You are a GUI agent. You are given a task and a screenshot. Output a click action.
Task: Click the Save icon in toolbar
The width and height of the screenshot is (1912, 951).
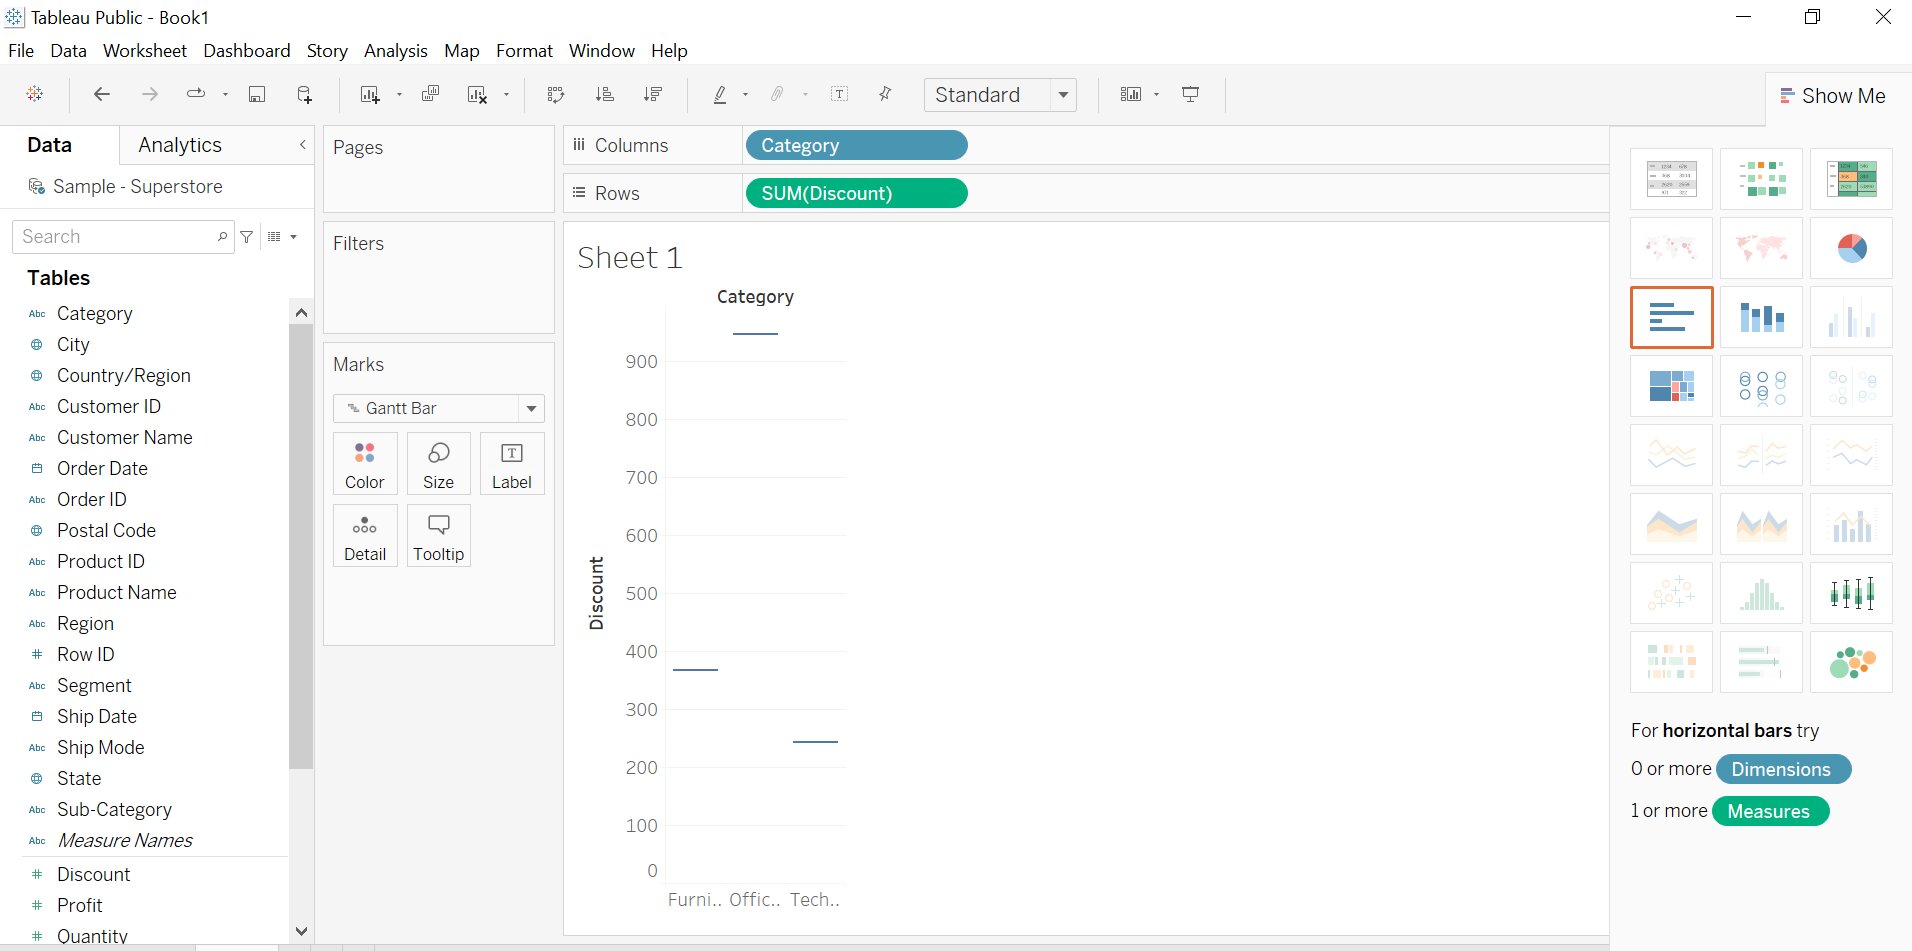[257, 94]
